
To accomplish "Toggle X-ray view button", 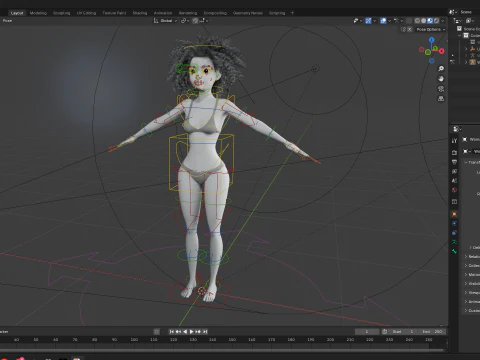I will pos(409,21).
